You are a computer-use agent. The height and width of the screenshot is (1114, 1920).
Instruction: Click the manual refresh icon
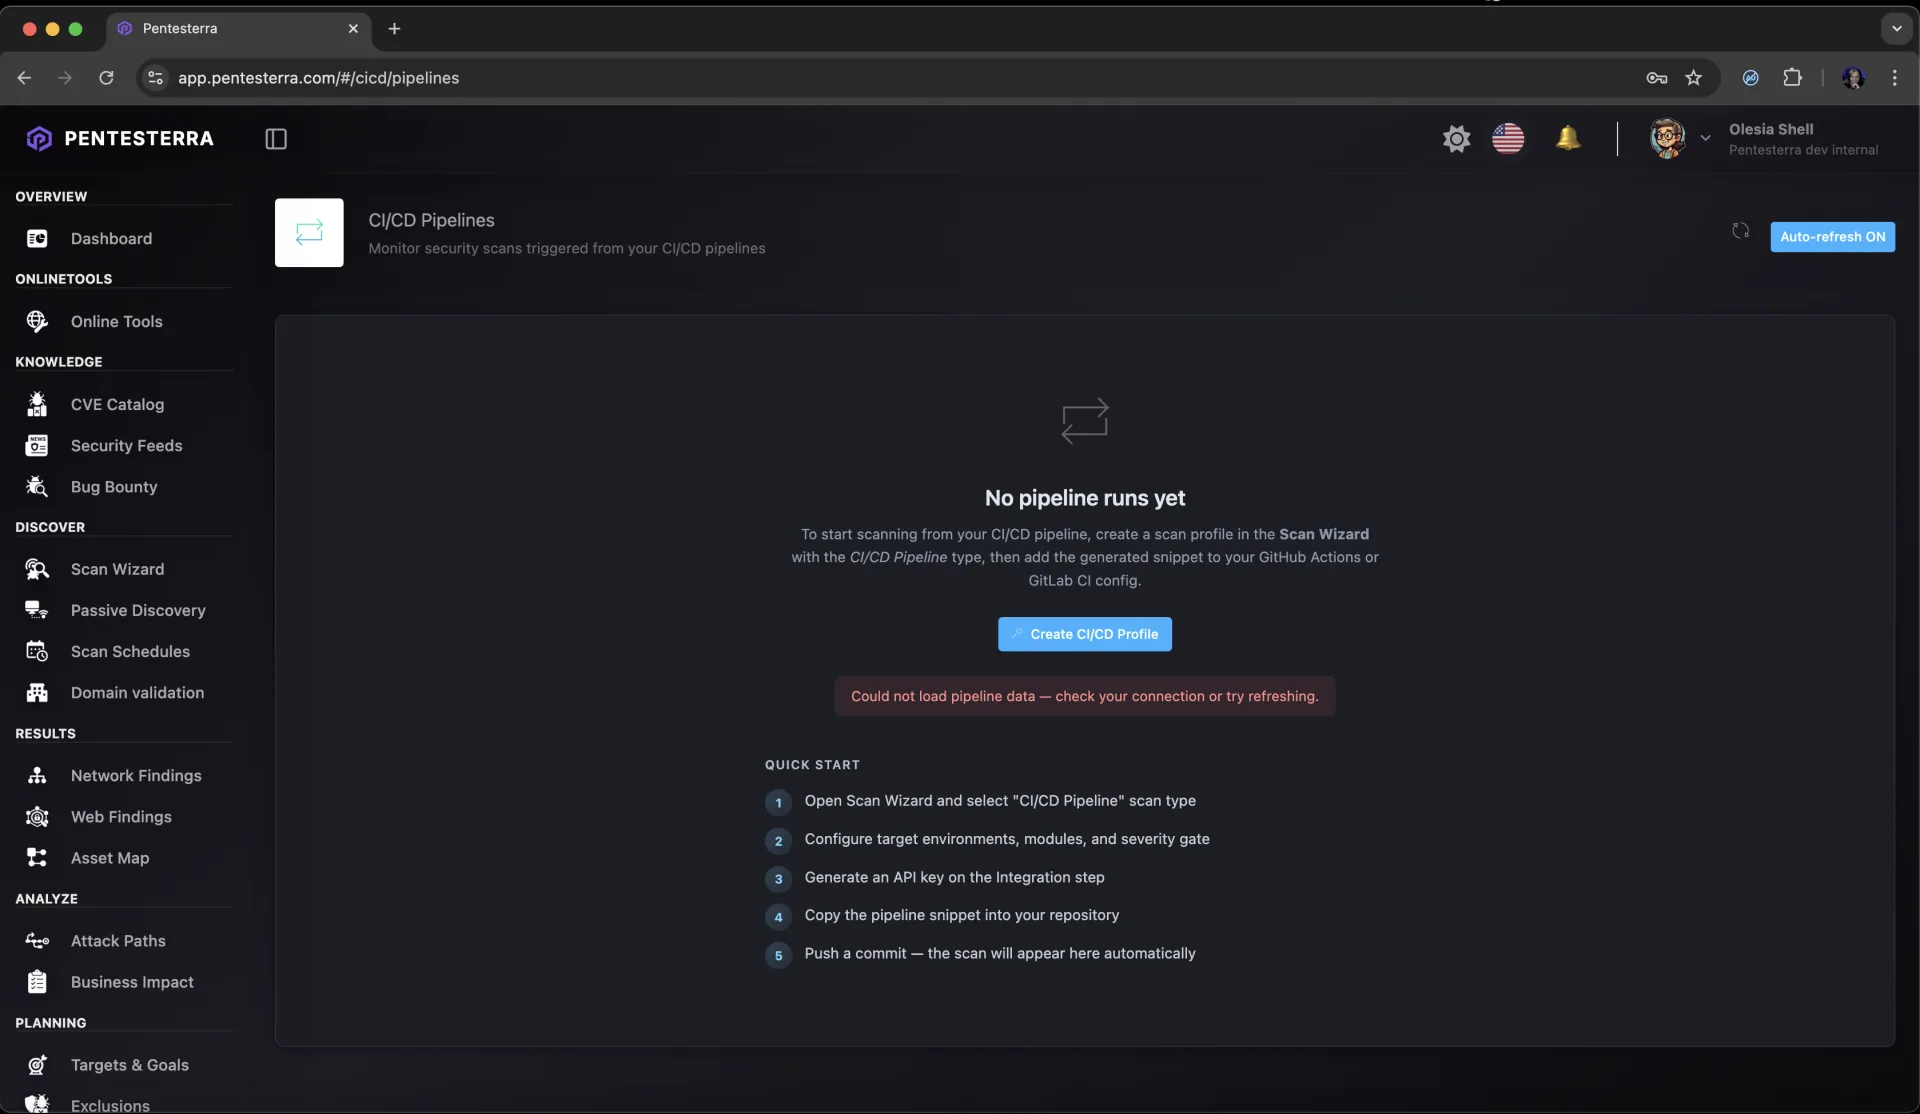pos(1740,232)
